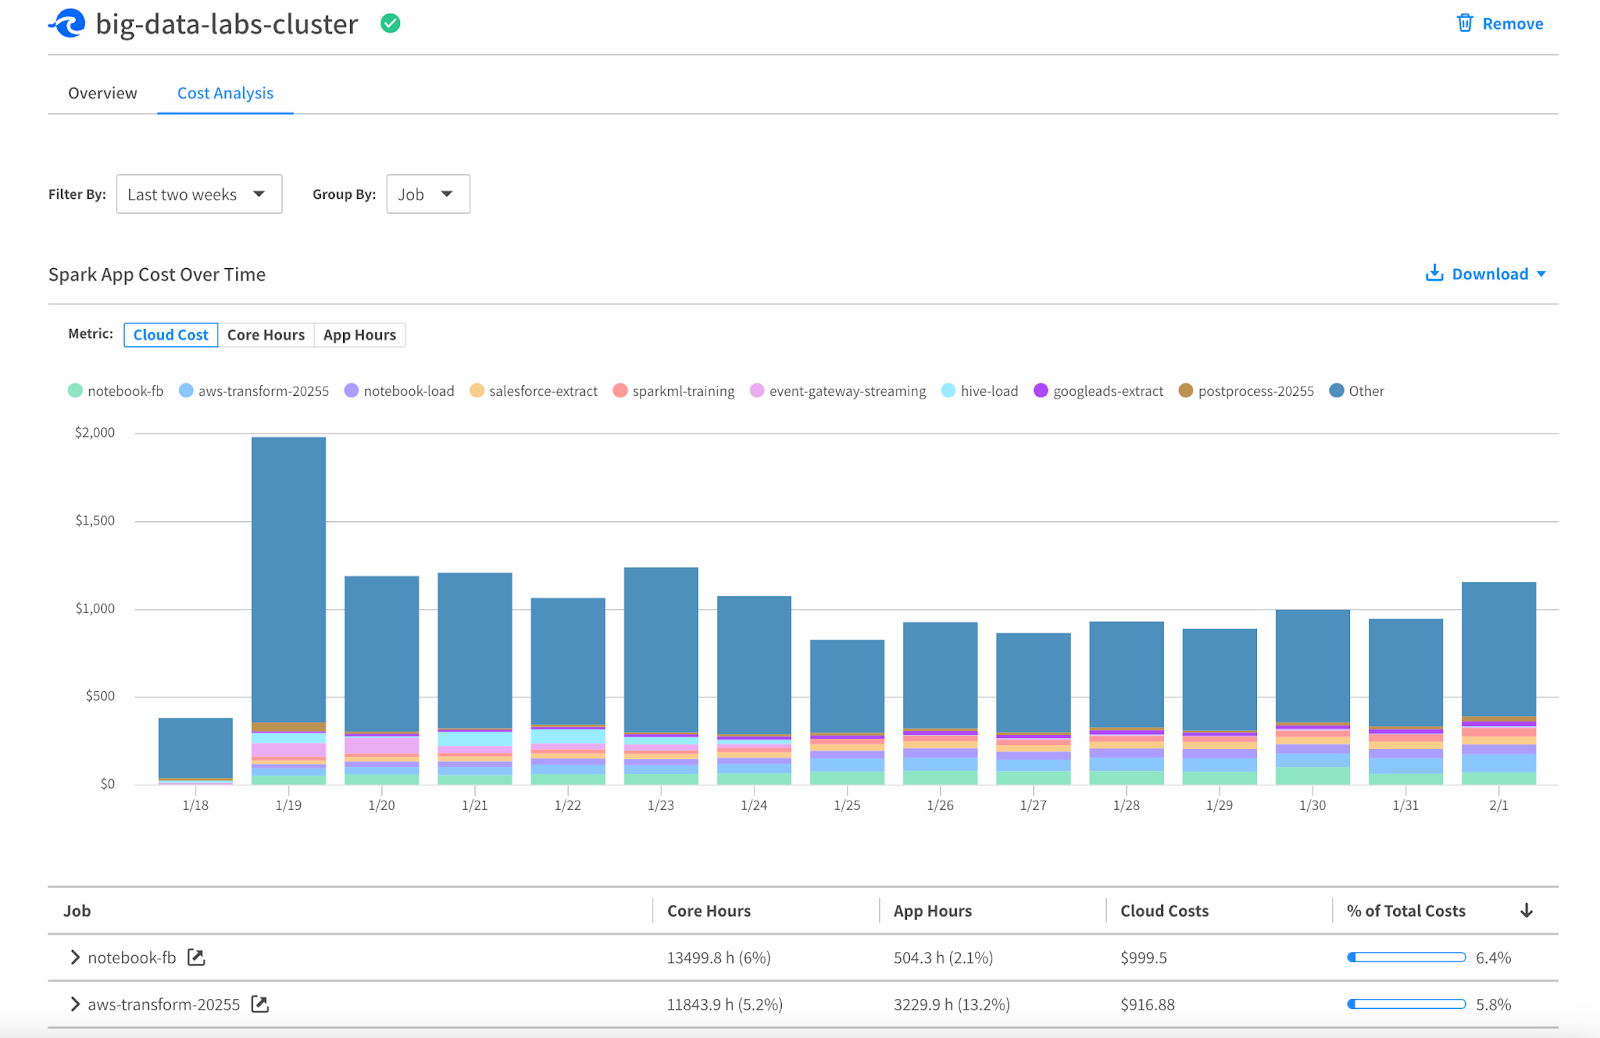The height and width of the screenshot is (1038, 1600).
Task: Click the Core Hours column header
Action: tap(709, 910)
